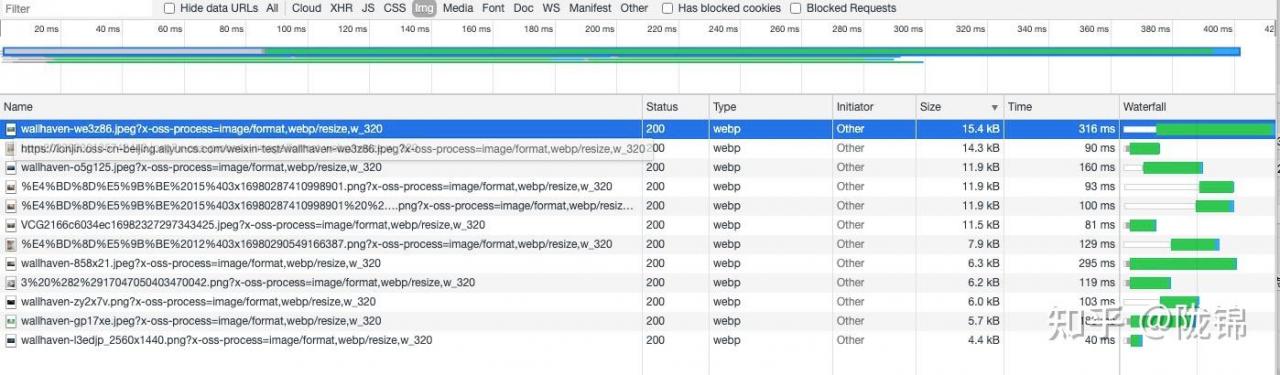Click the 15.4 kB size cell
This screenshot has height=375, width=1280.
(x=960, y=129)
